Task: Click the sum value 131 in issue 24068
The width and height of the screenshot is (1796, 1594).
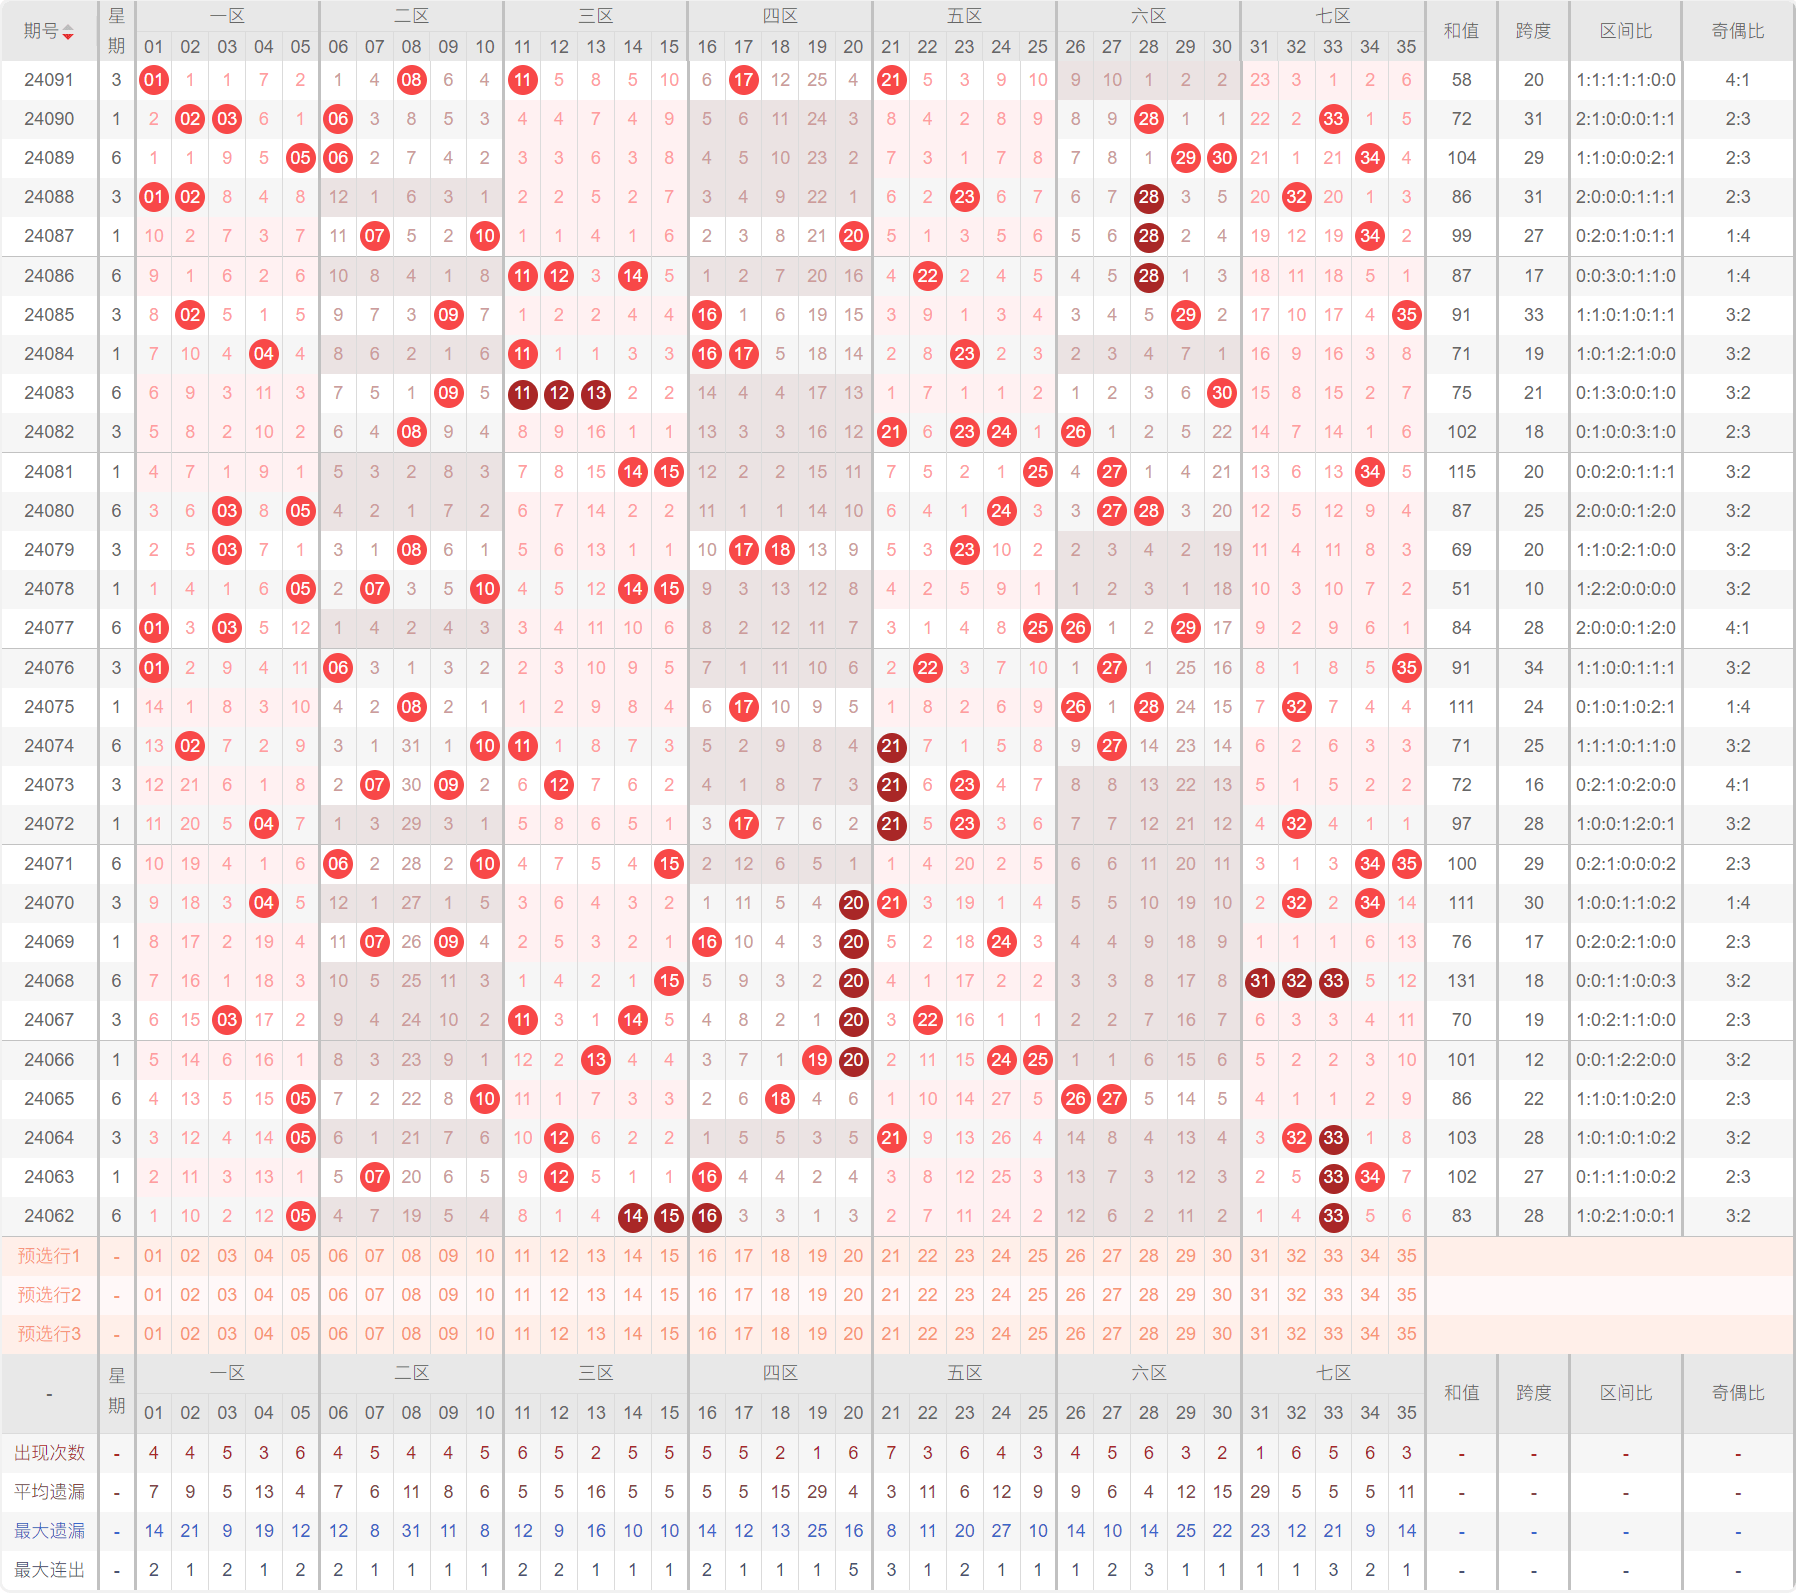Action: [1461, 981]
